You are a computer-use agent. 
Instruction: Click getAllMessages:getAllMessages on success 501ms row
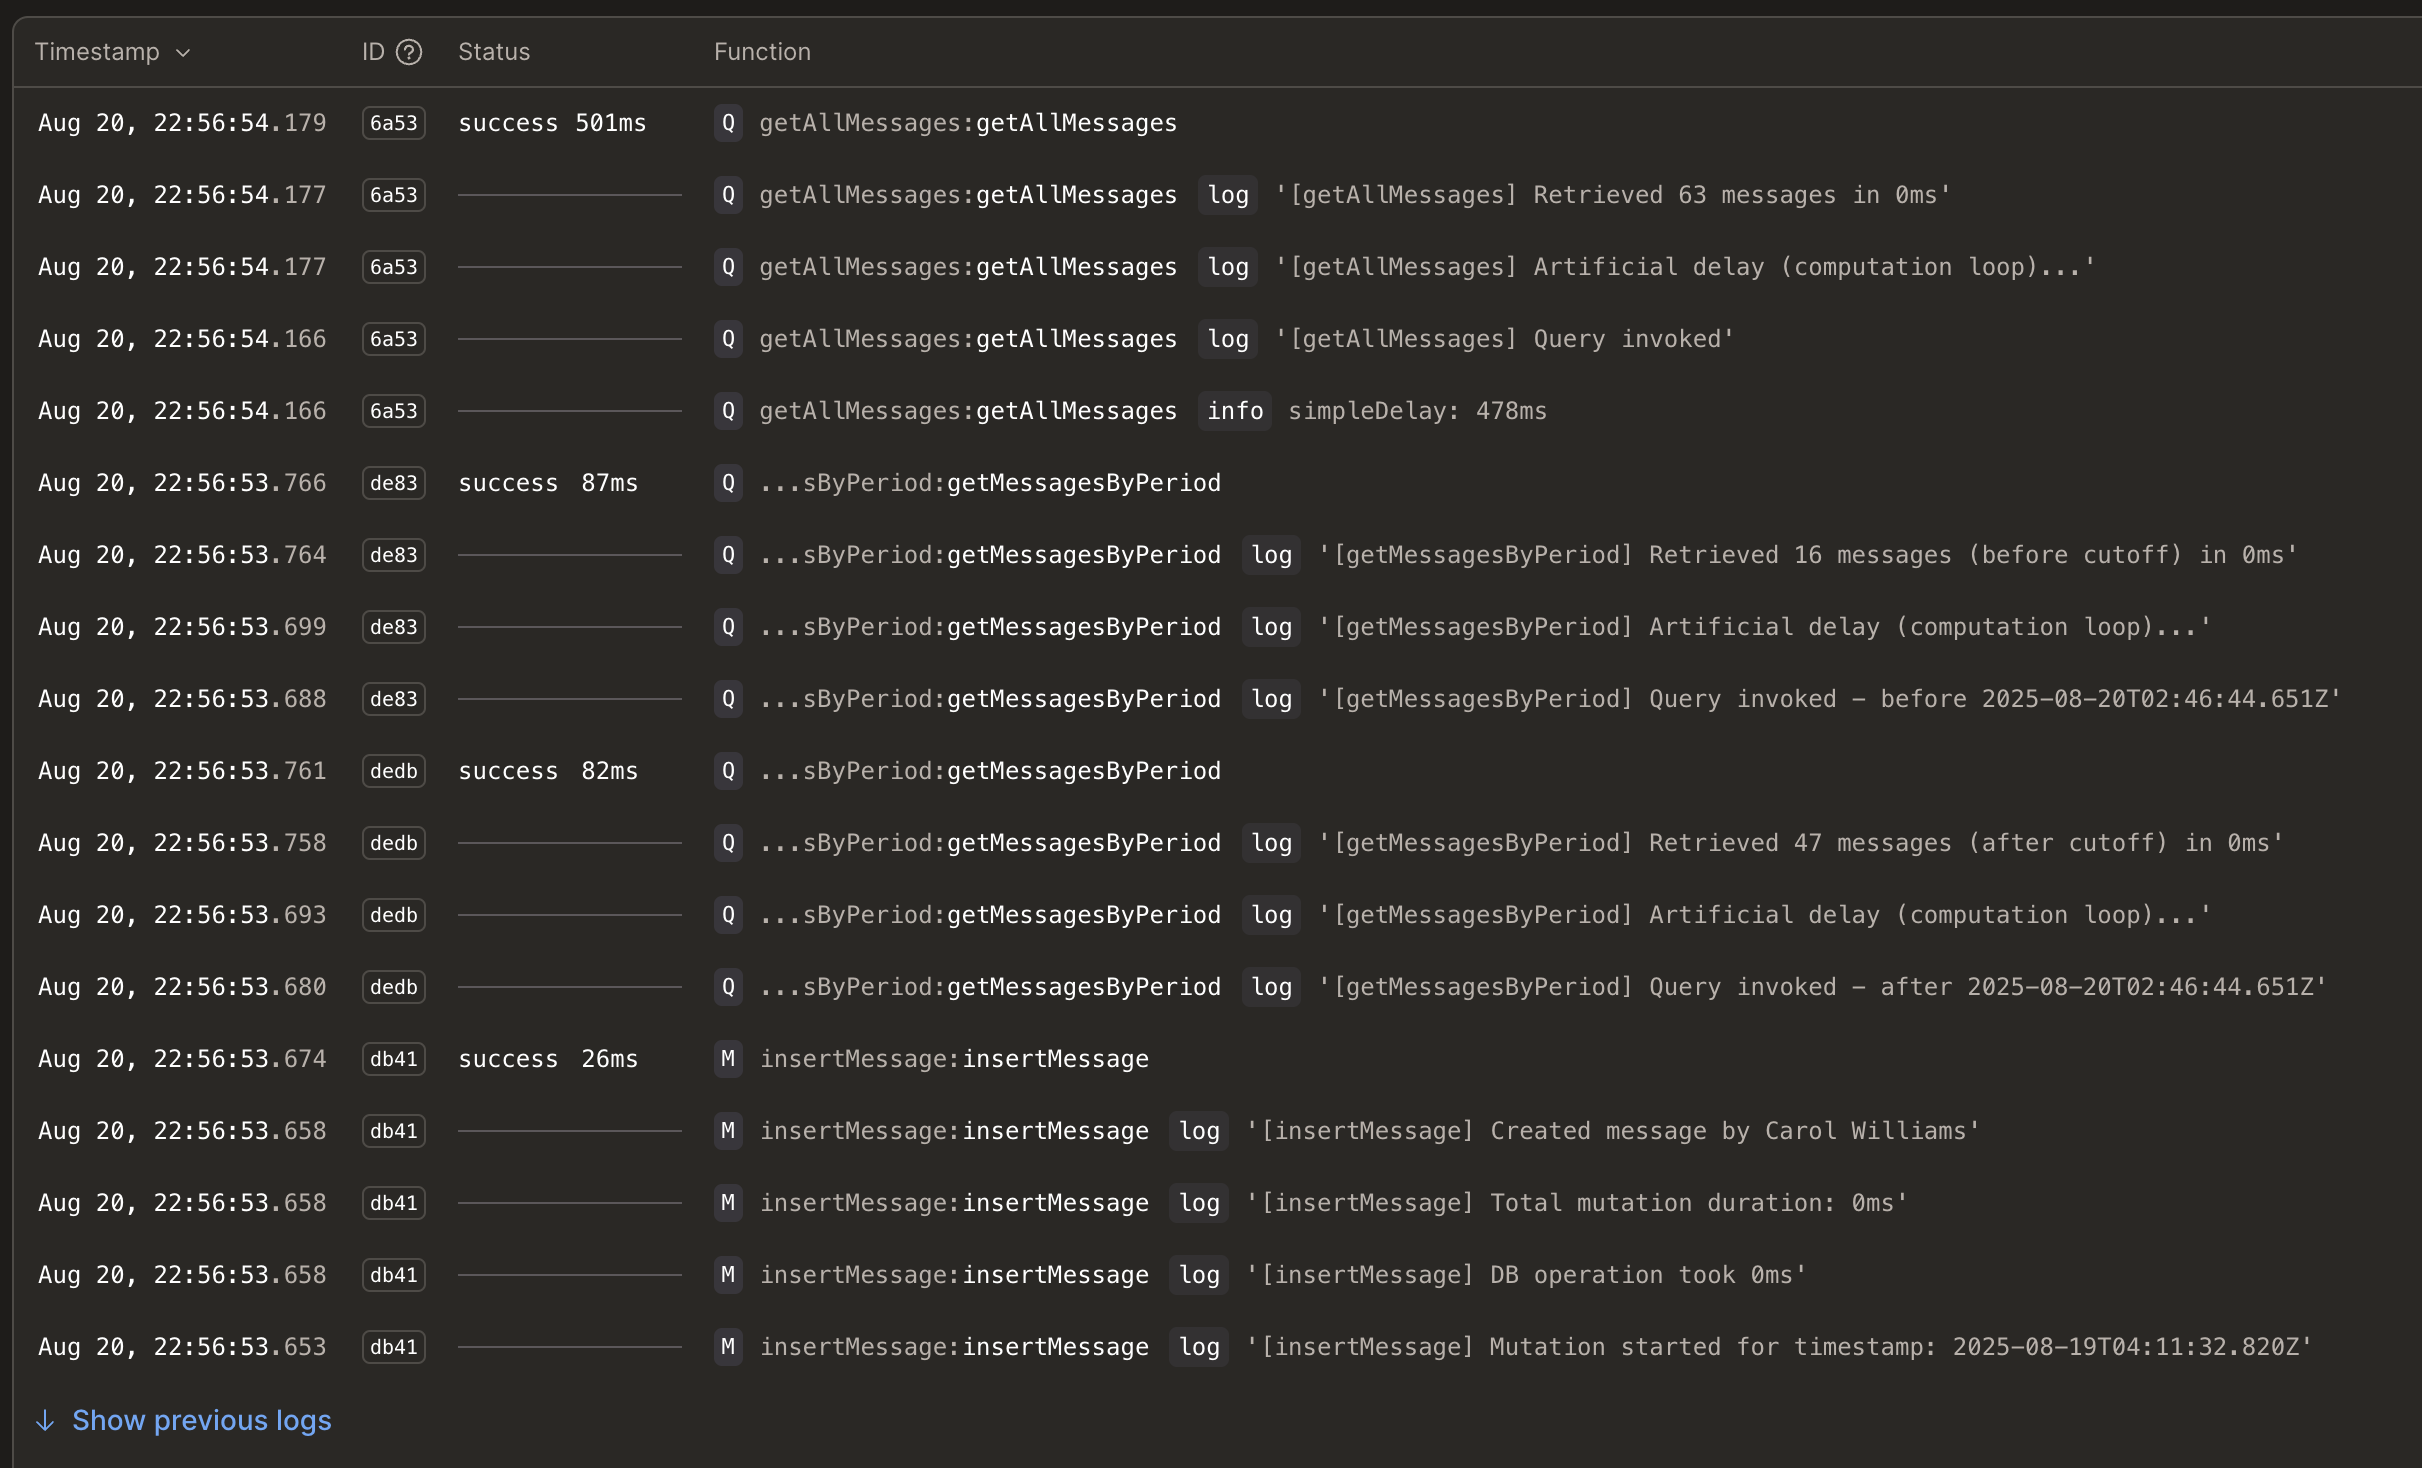[968, 123]
